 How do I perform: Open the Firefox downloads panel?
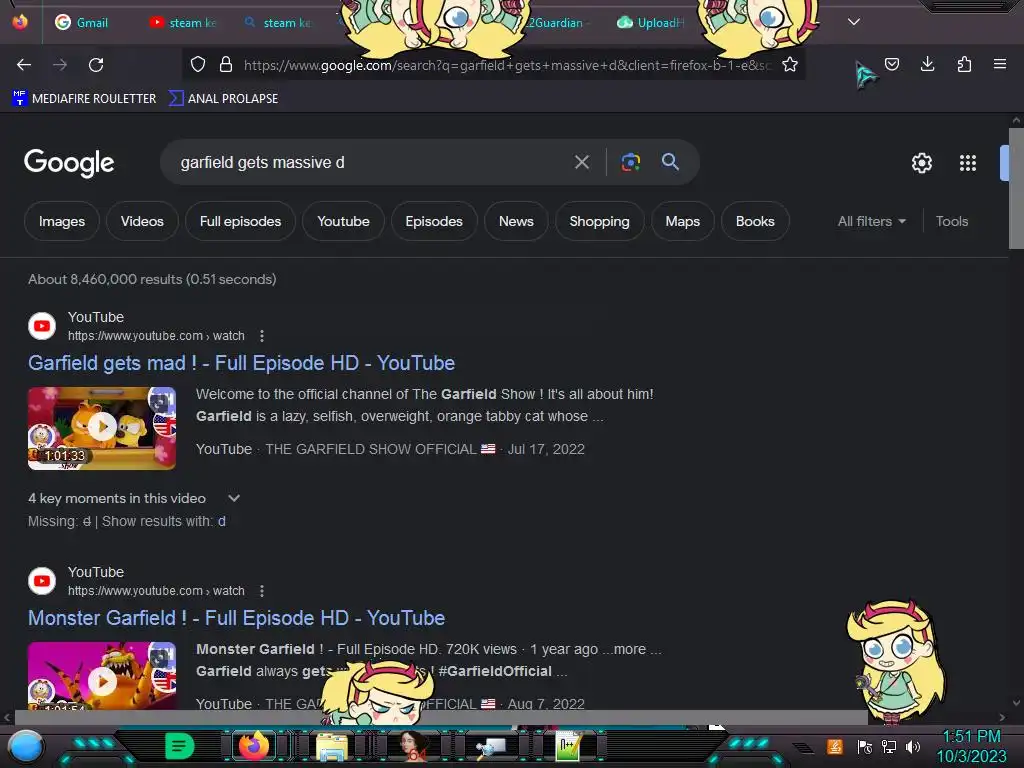927,64
